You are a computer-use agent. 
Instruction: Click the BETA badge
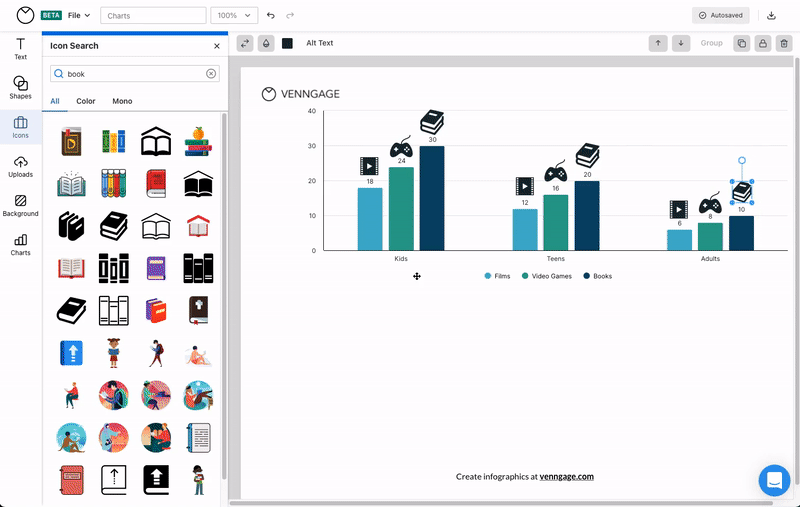51,15
